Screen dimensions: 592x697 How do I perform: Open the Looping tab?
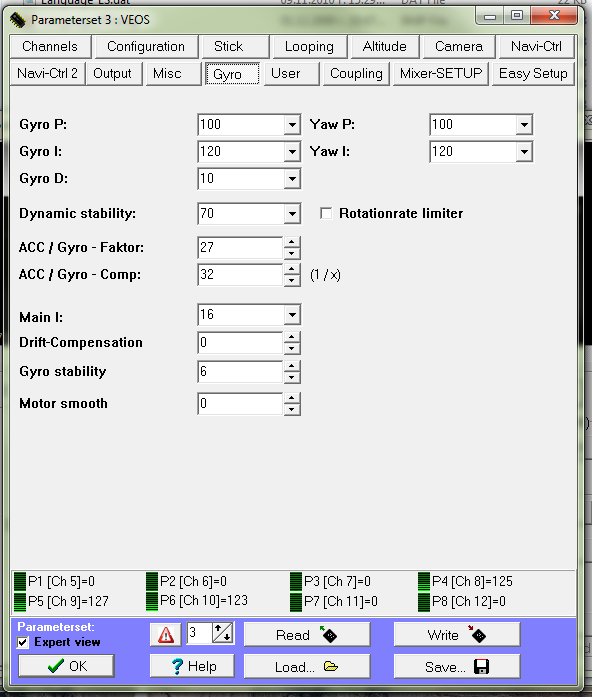coord(309,47)
